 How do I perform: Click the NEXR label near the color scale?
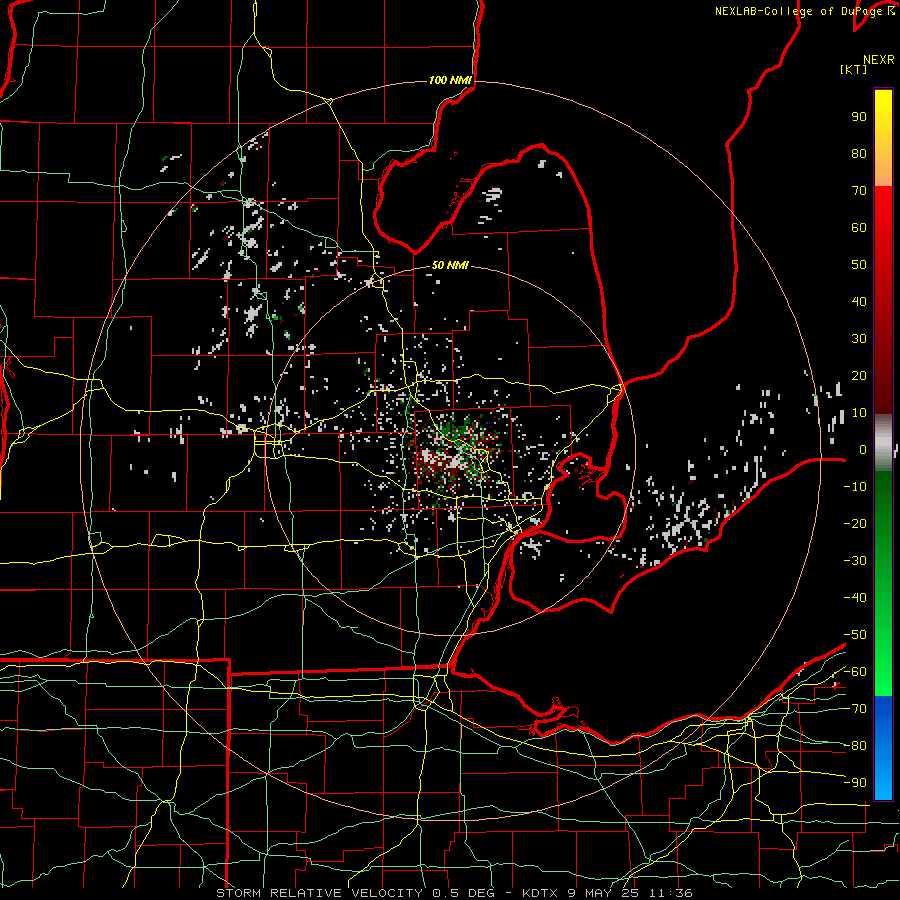[879, 60]
